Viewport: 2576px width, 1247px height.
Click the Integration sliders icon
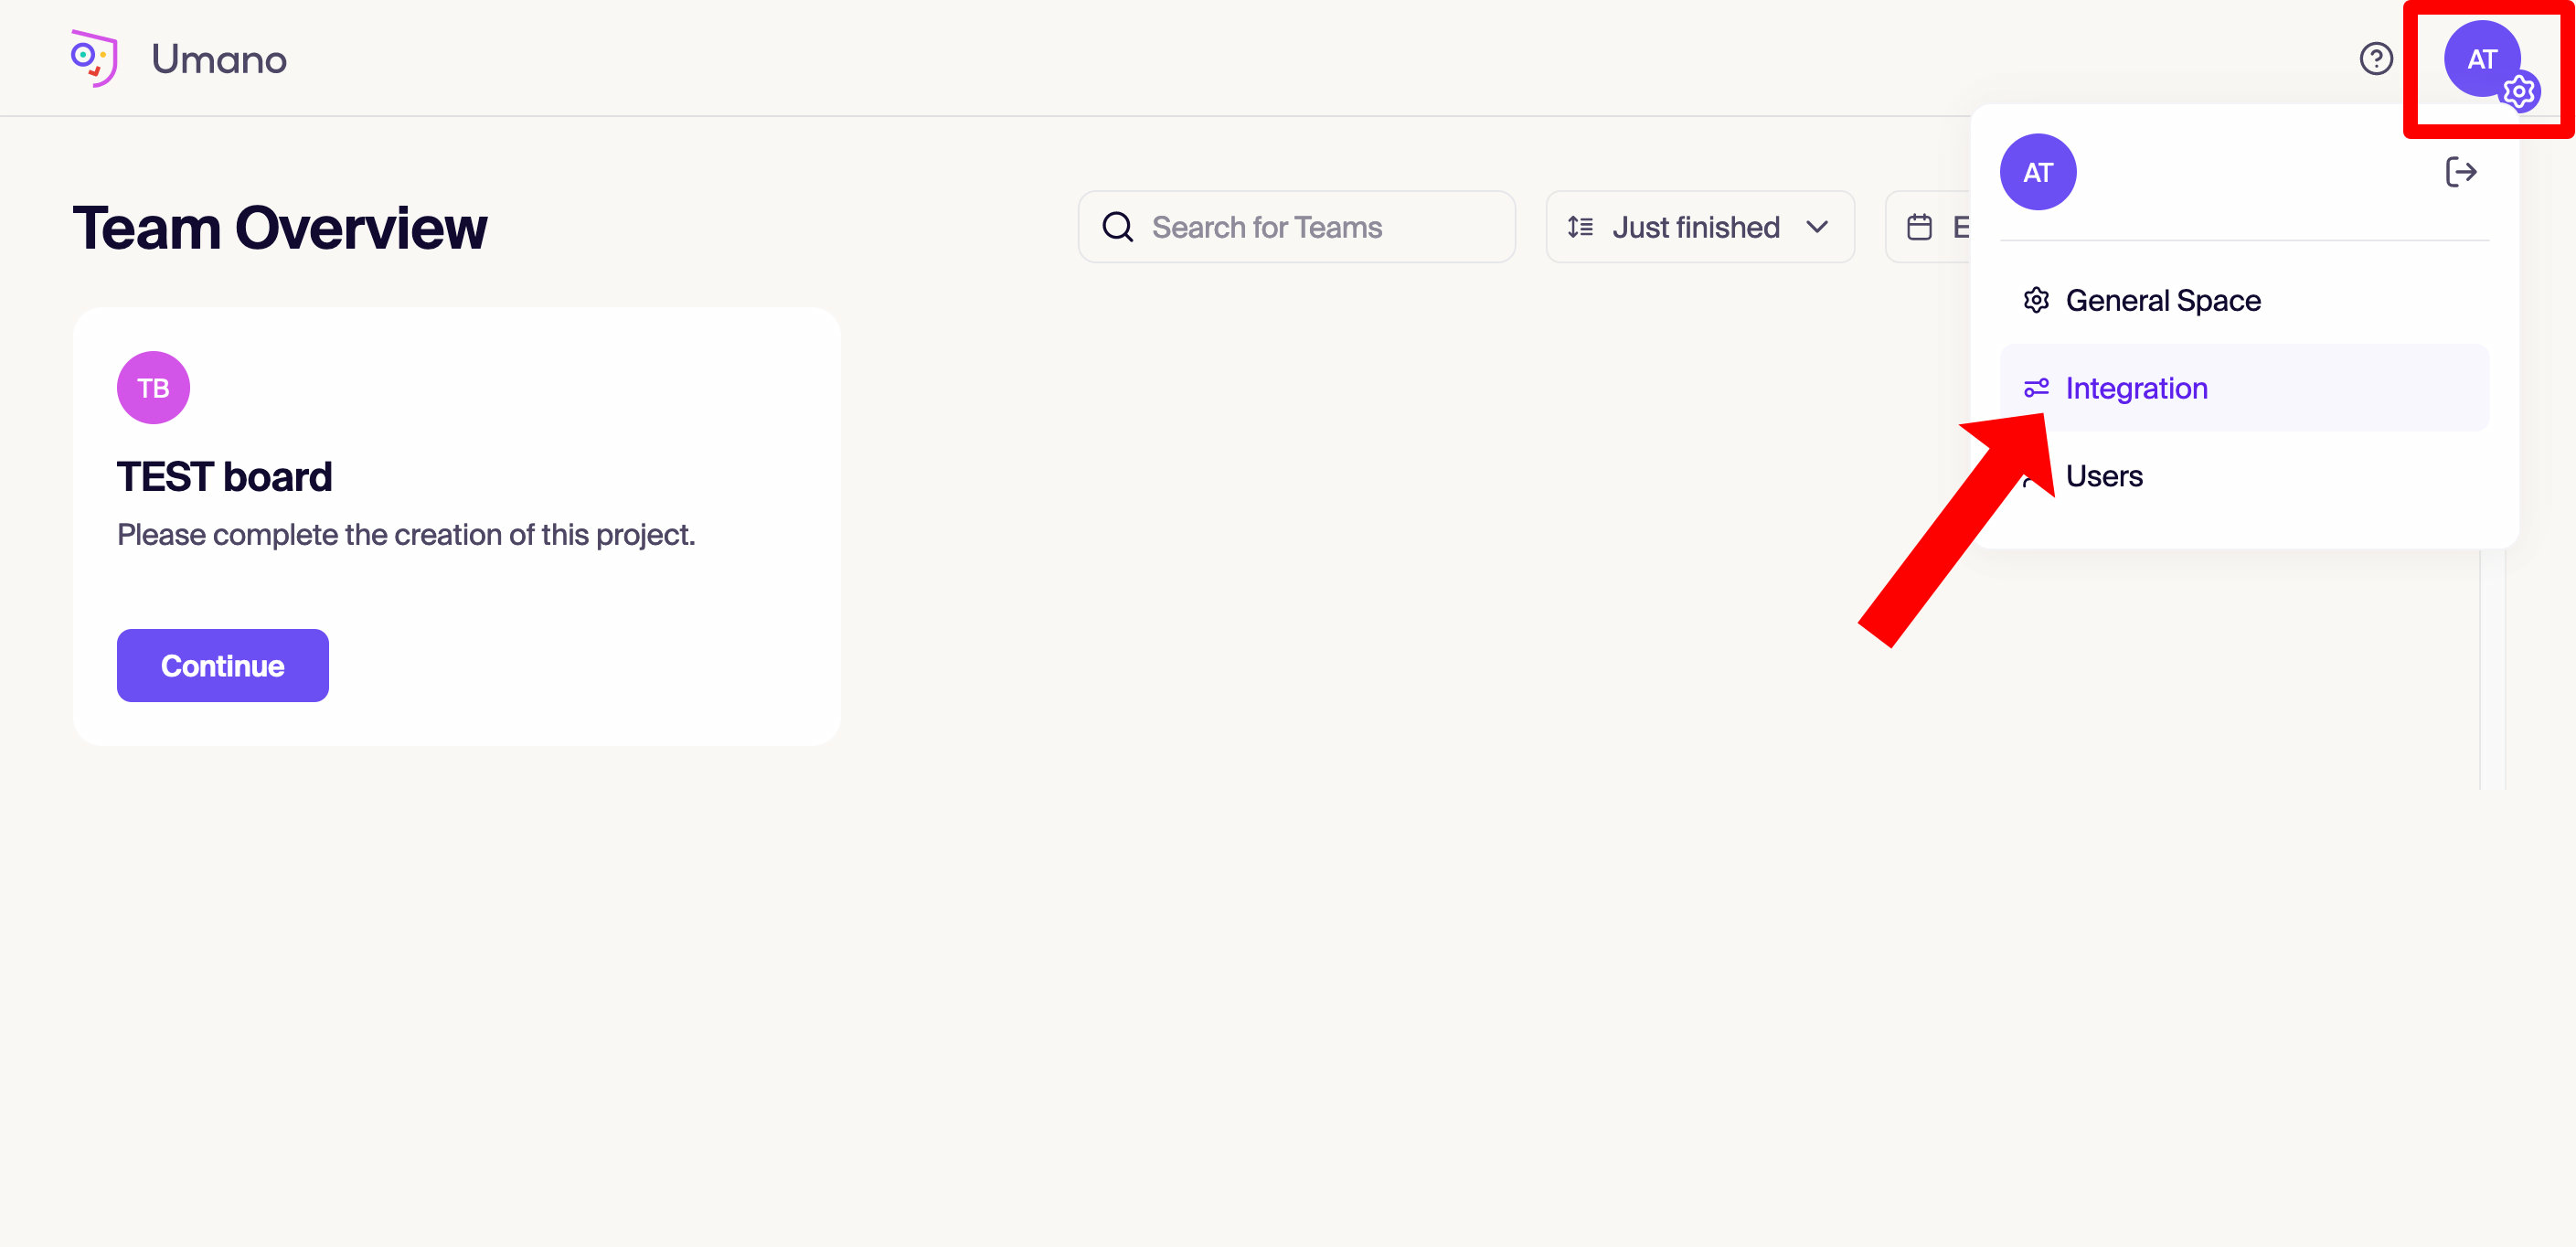point(2037,387)
